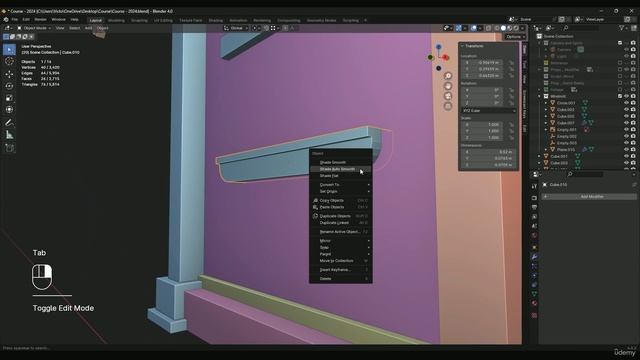Switch to the UV Editing workspace tab
This screenshot has width=640, height=360.
pos(163,20)
